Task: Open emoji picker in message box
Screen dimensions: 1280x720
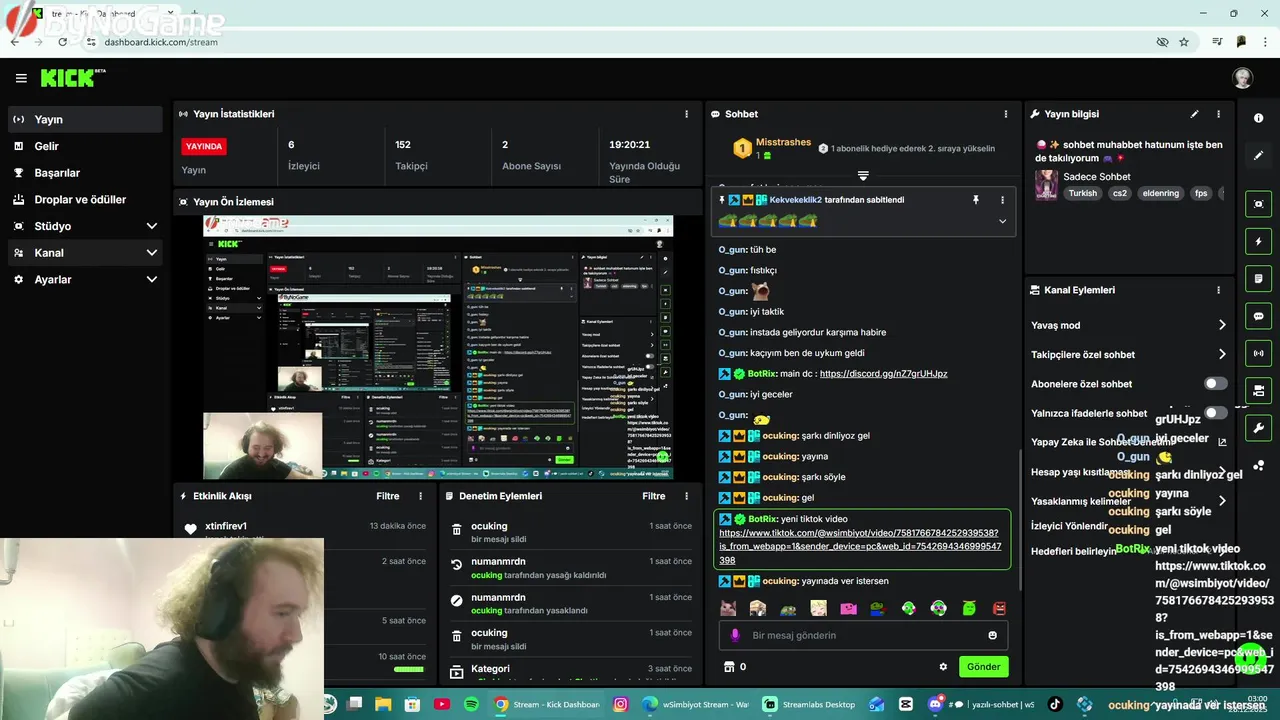Action: [x=992, y=635]
